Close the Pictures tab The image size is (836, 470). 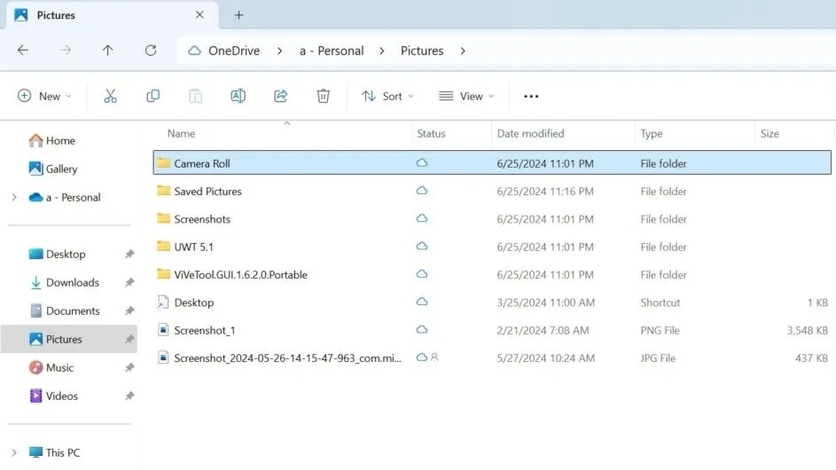[x=199, y=15]
